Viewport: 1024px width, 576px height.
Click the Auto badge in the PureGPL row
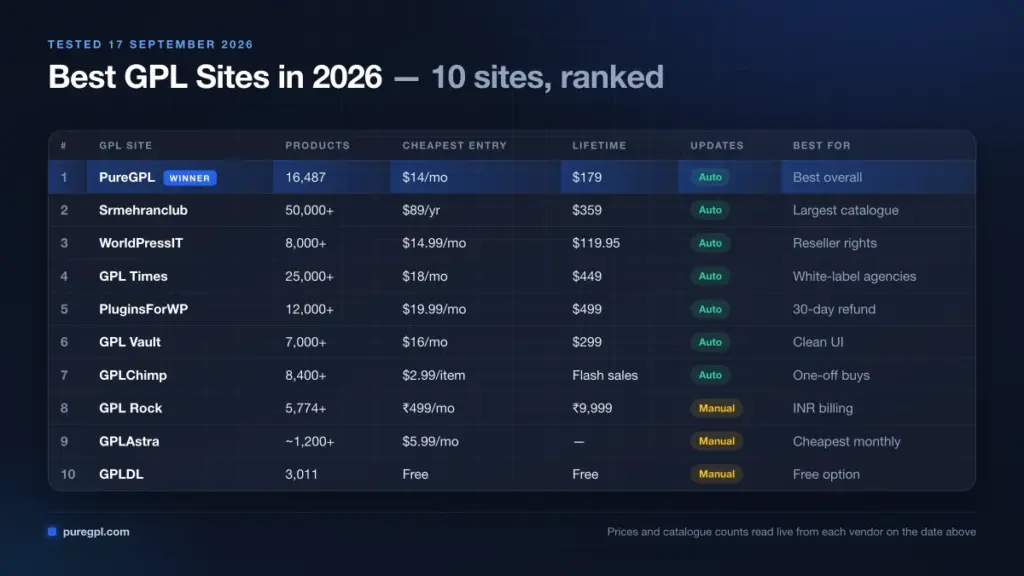(x=710, y=177)
